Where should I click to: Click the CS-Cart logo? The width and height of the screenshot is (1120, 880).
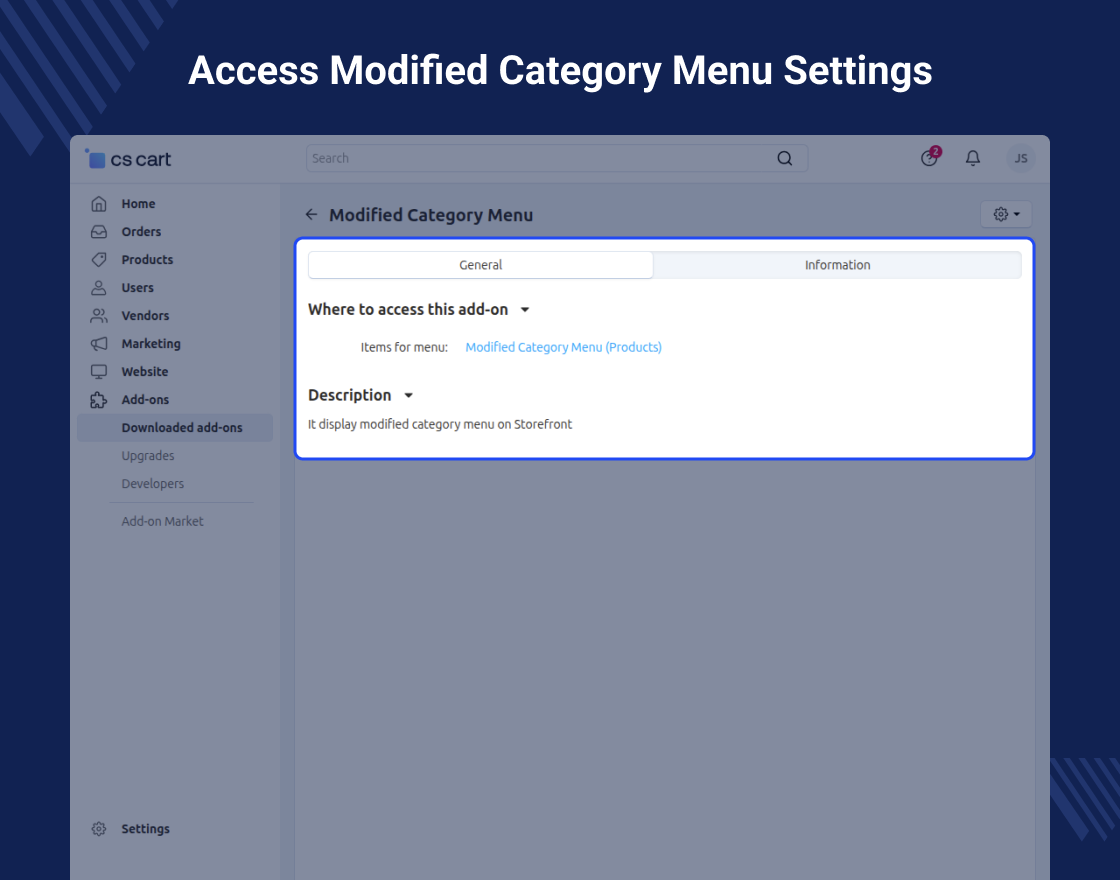tap(129, 159)
